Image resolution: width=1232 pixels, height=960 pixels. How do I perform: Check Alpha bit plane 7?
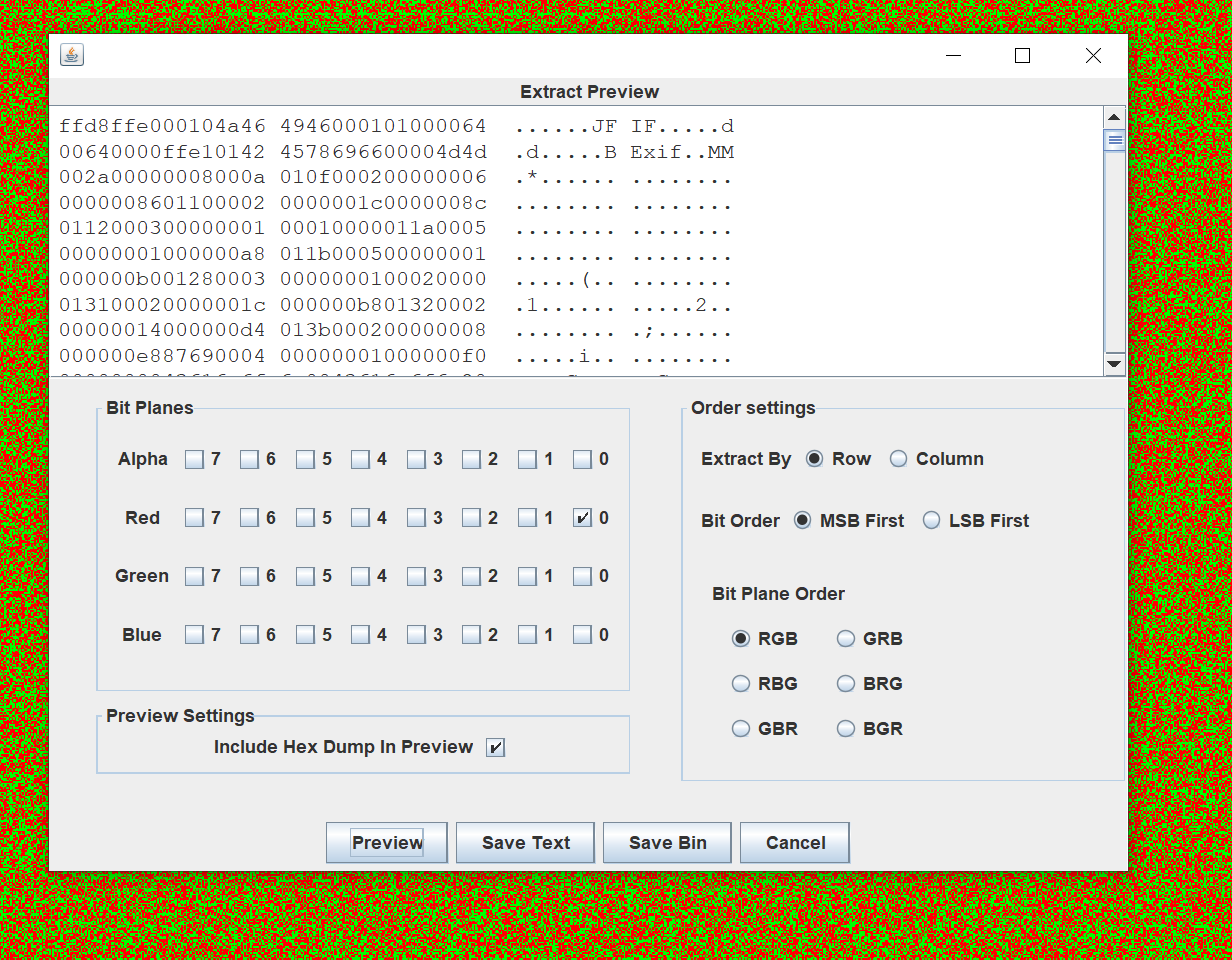pyautogui.click(x=195, y=460)
